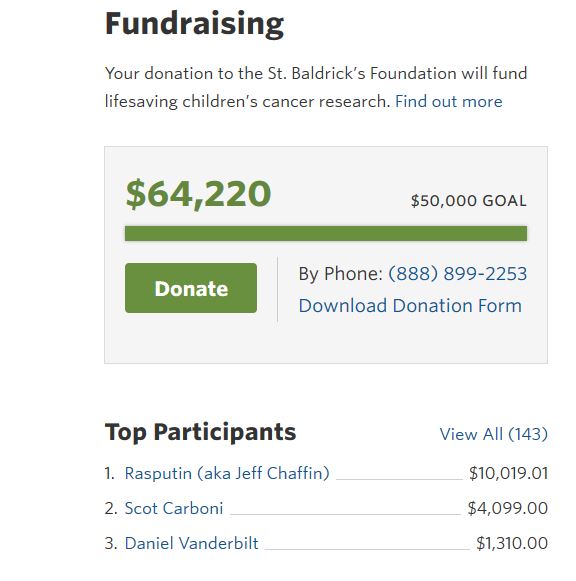Click the green fundraising progress bar
This screenshot has width=576, height=581.
pos(326,233)
